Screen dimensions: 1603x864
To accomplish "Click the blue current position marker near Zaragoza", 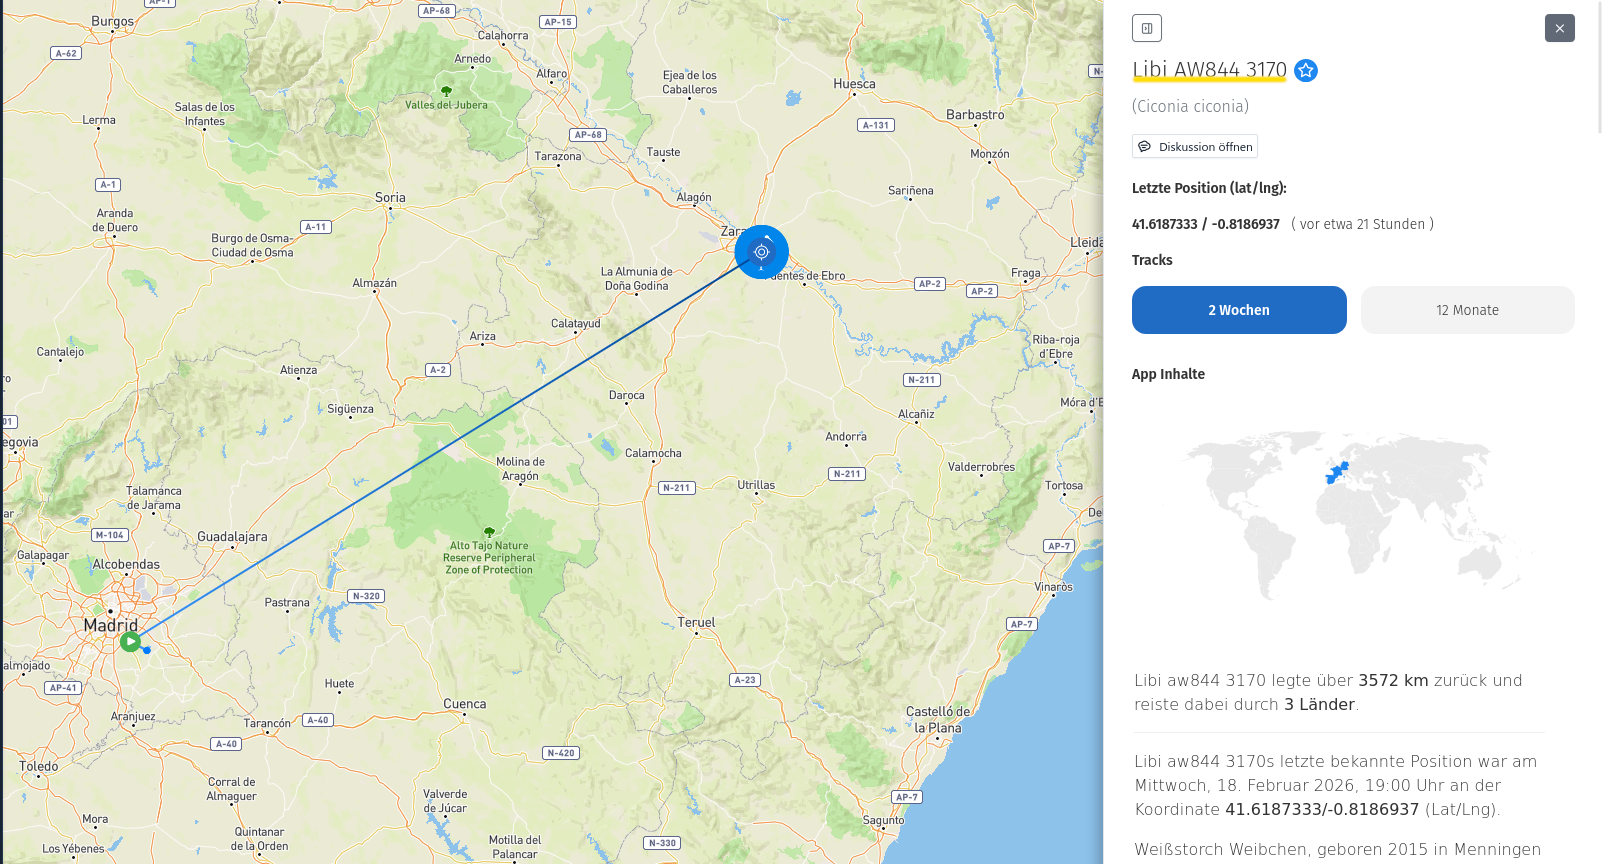I will [761, 252].
